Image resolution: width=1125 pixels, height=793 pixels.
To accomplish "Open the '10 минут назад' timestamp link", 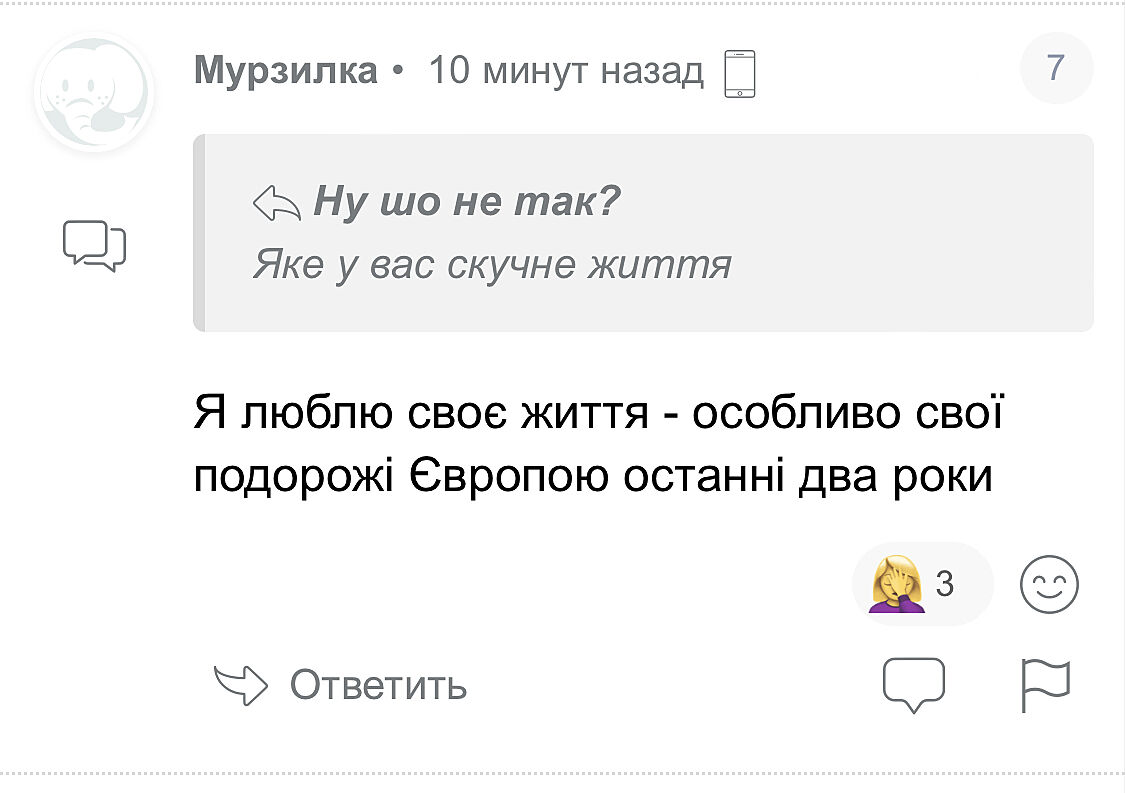I will (x=566, y=71).
